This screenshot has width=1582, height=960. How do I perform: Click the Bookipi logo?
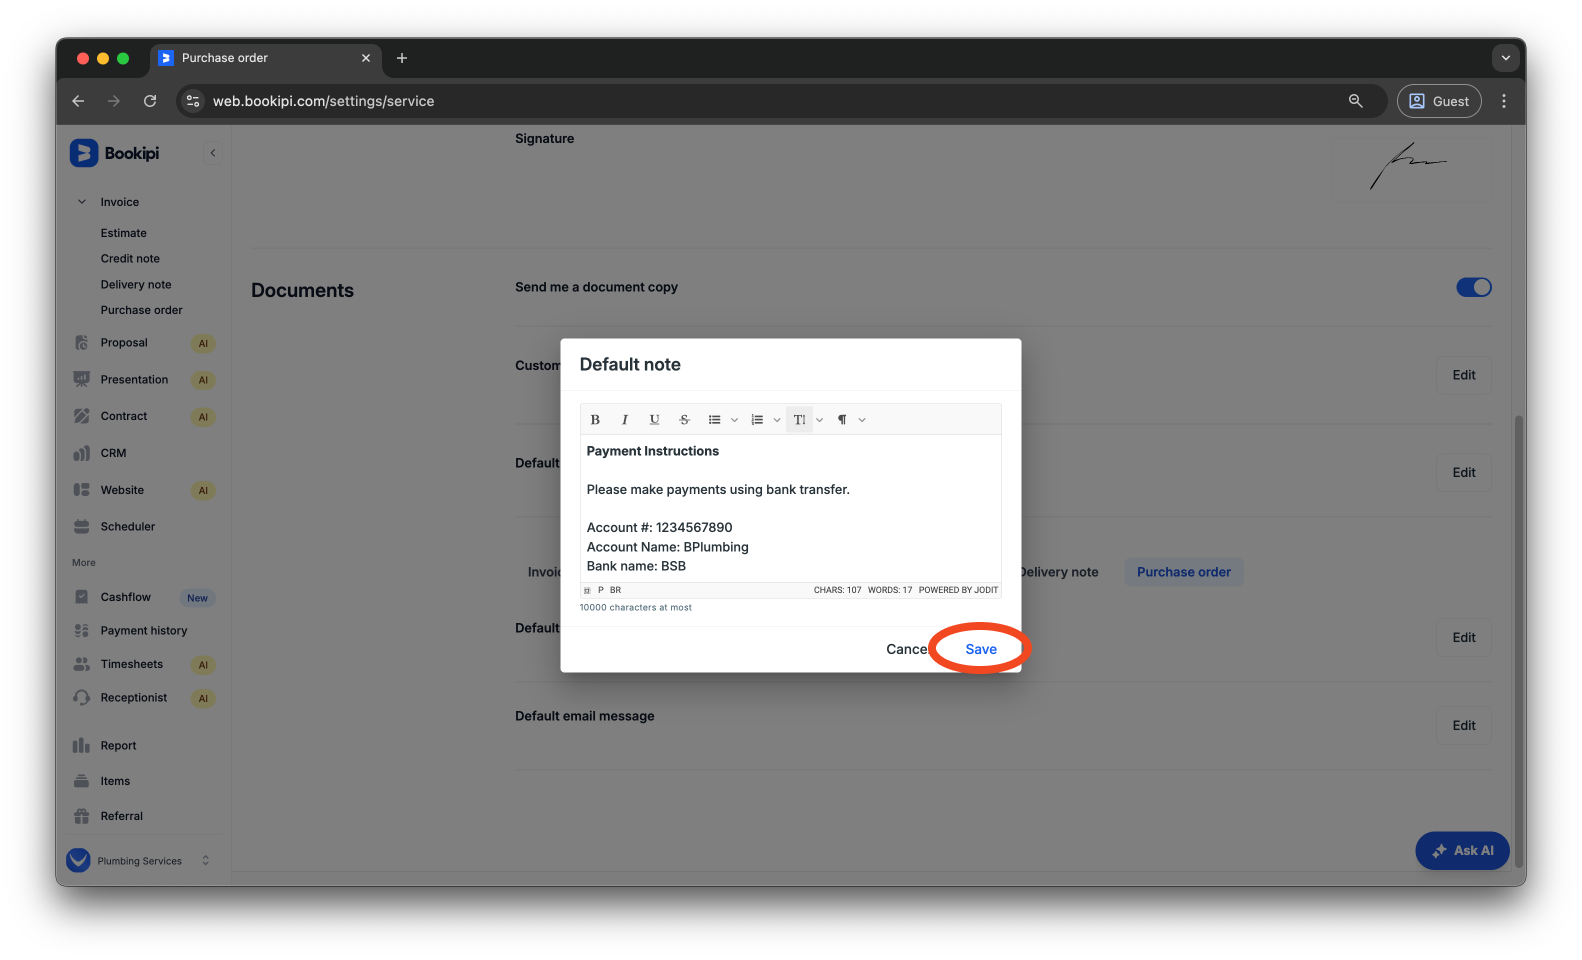pos(115,153)
